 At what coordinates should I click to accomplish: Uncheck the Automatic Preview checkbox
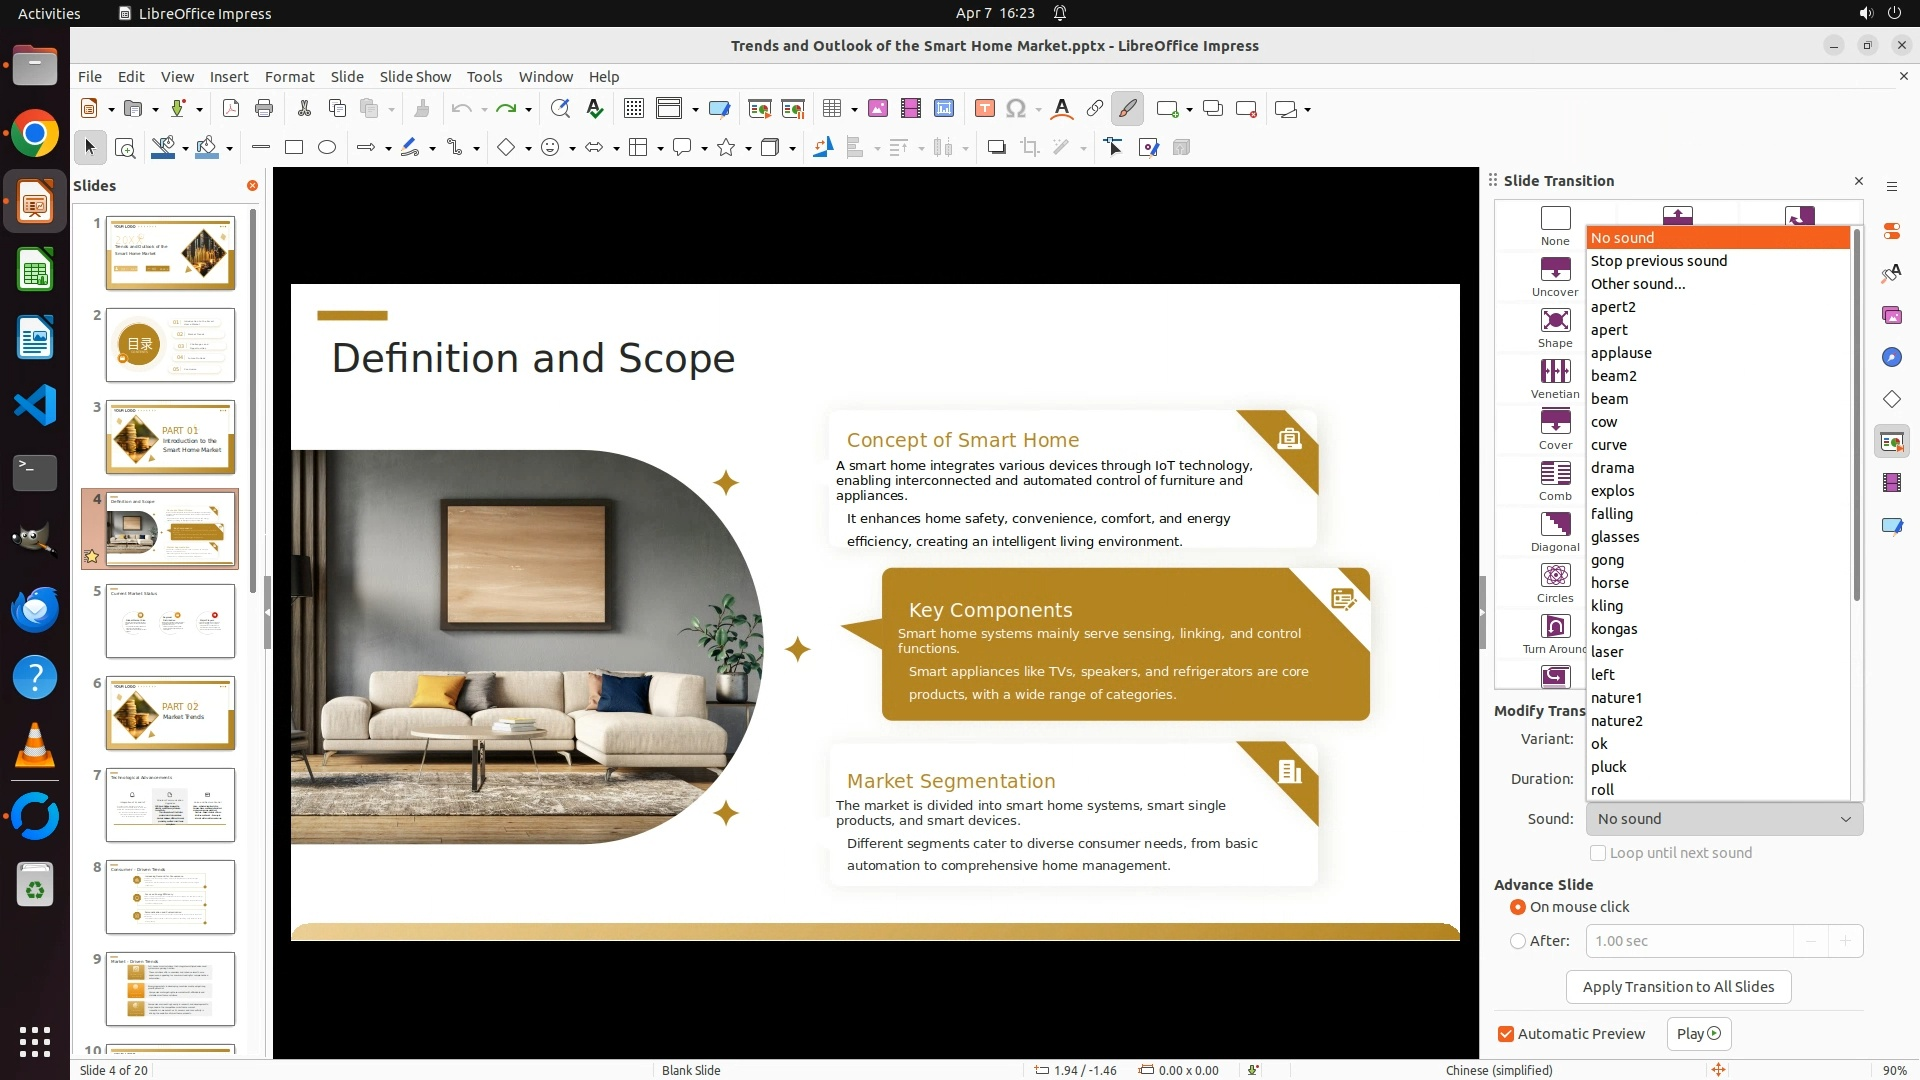(1506, 1034)
